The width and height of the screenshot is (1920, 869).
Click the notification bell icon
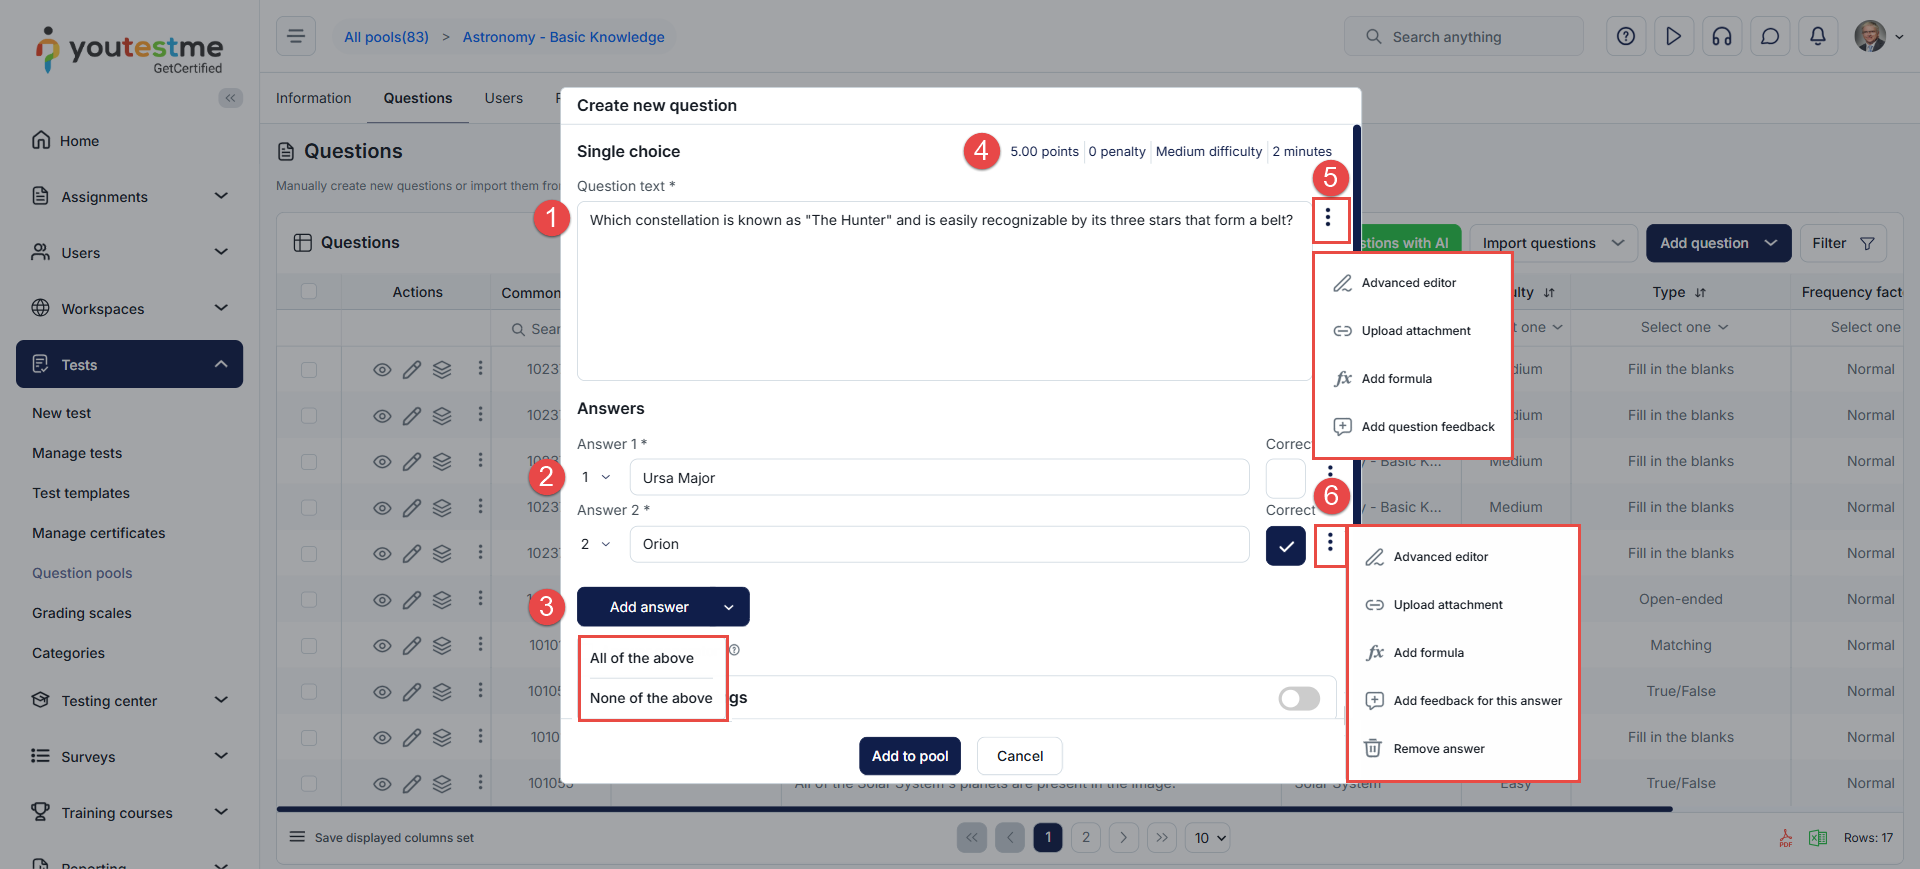(1817, 37)
